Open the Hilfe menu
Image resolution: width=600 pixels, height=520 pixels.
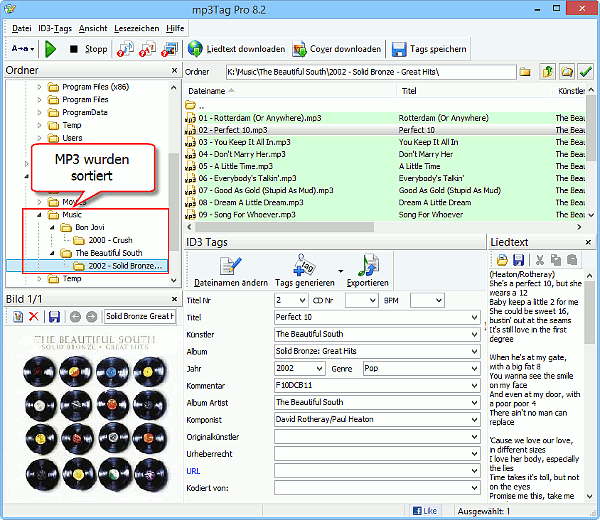175,28
